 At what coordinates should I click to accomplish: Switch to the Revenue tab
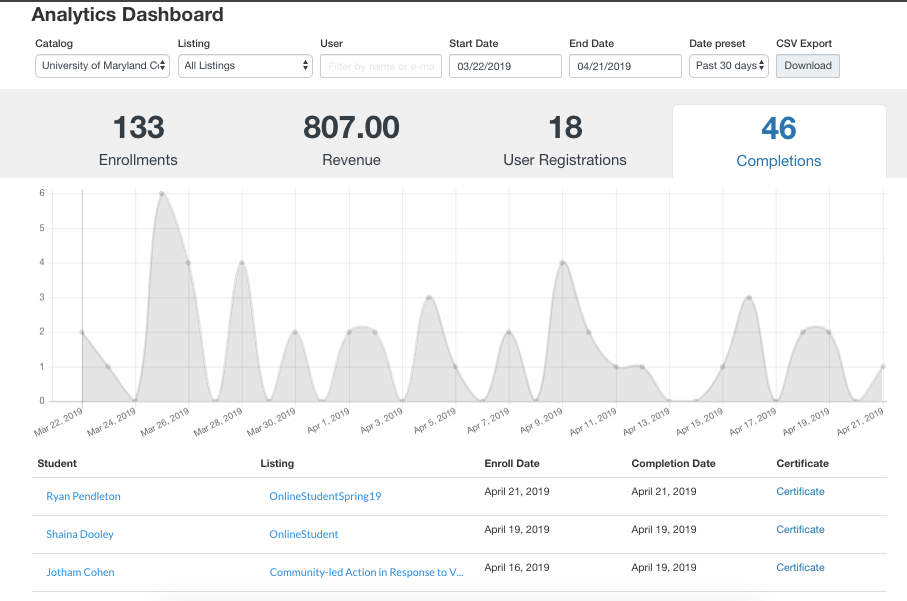[351, 141]
